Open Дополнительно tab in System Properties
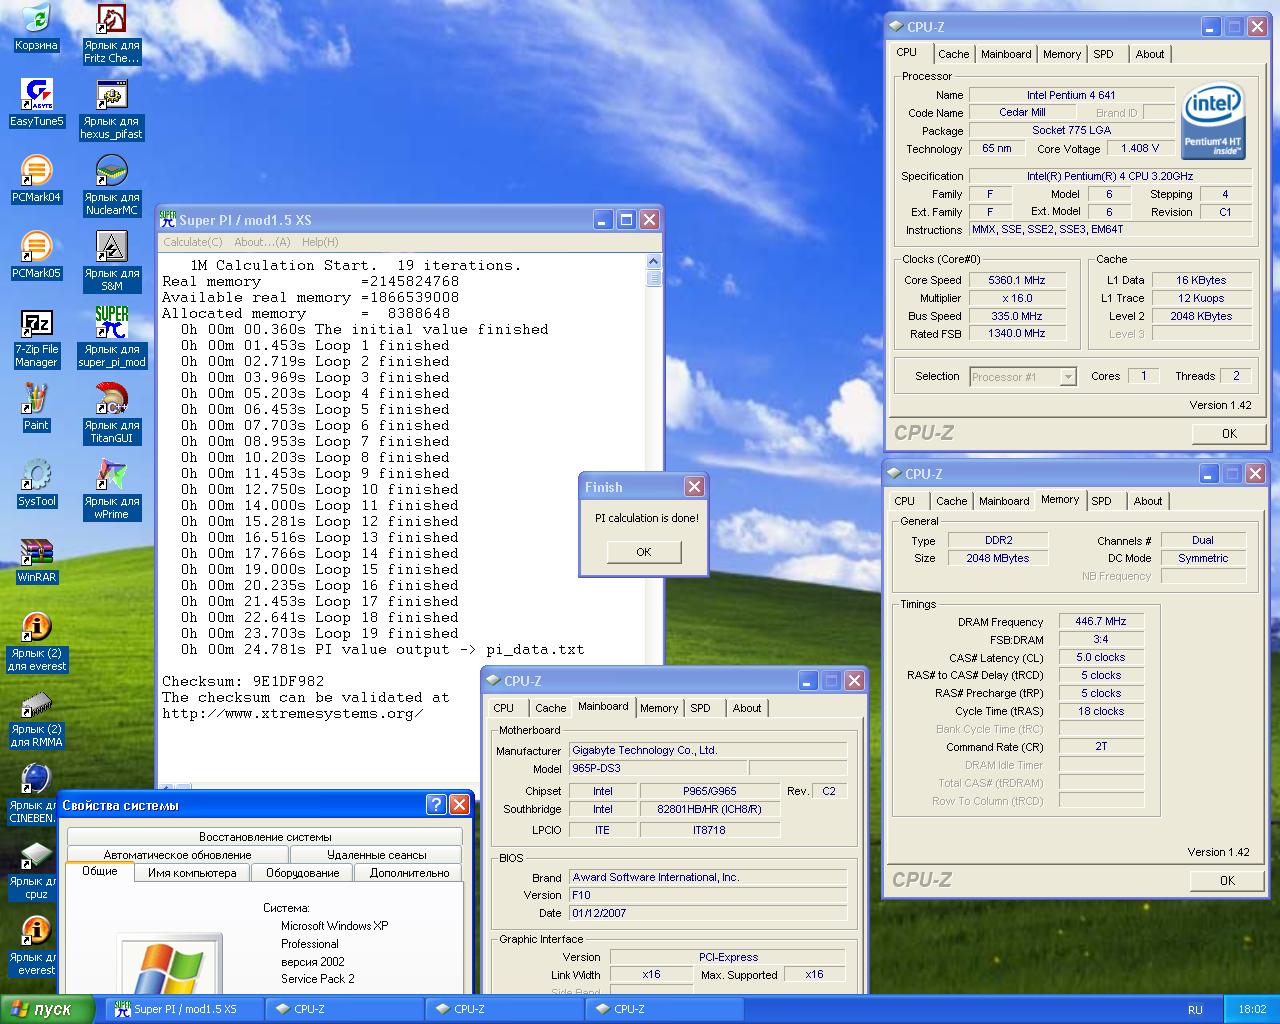 click(410, 873)
